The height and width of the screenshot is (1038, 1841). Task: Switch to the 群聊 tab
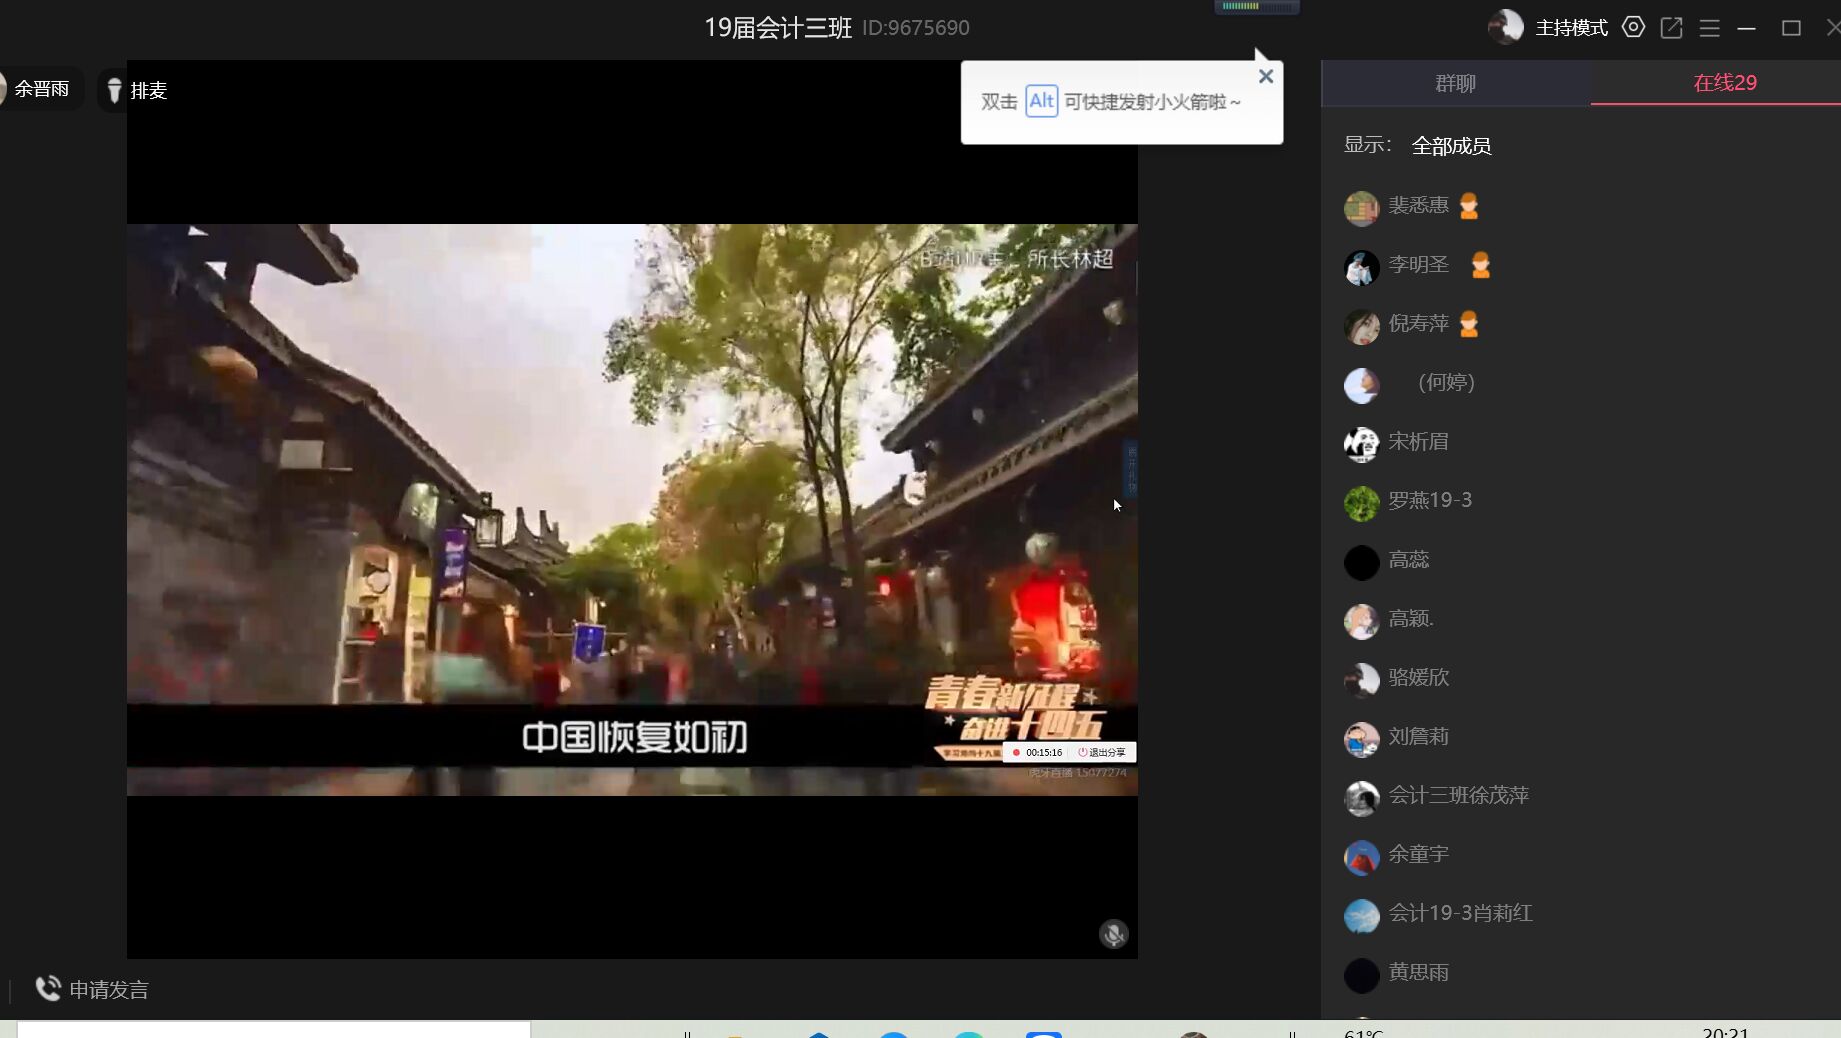point(1455,83)
